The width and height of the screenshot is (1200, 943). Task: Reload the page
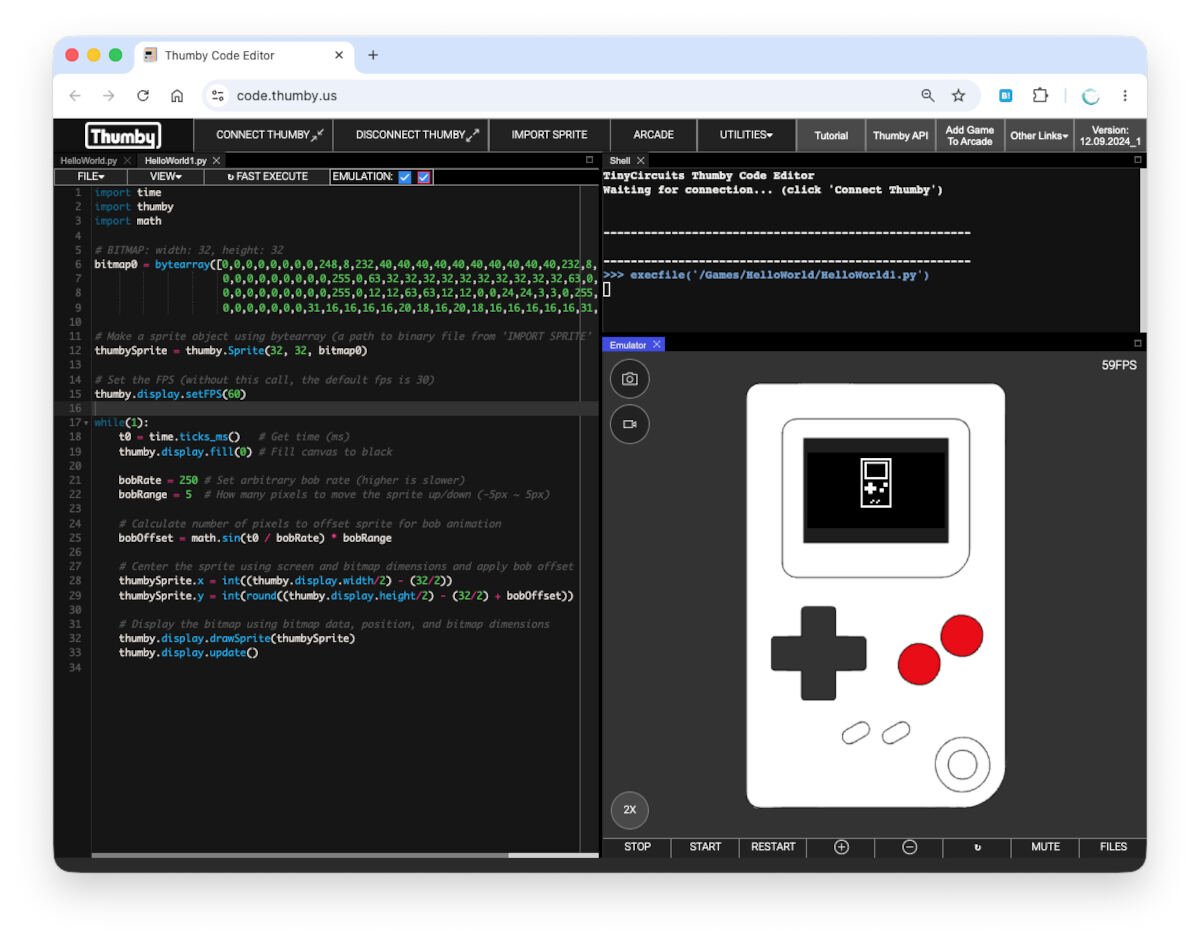(x=143, y=96)
